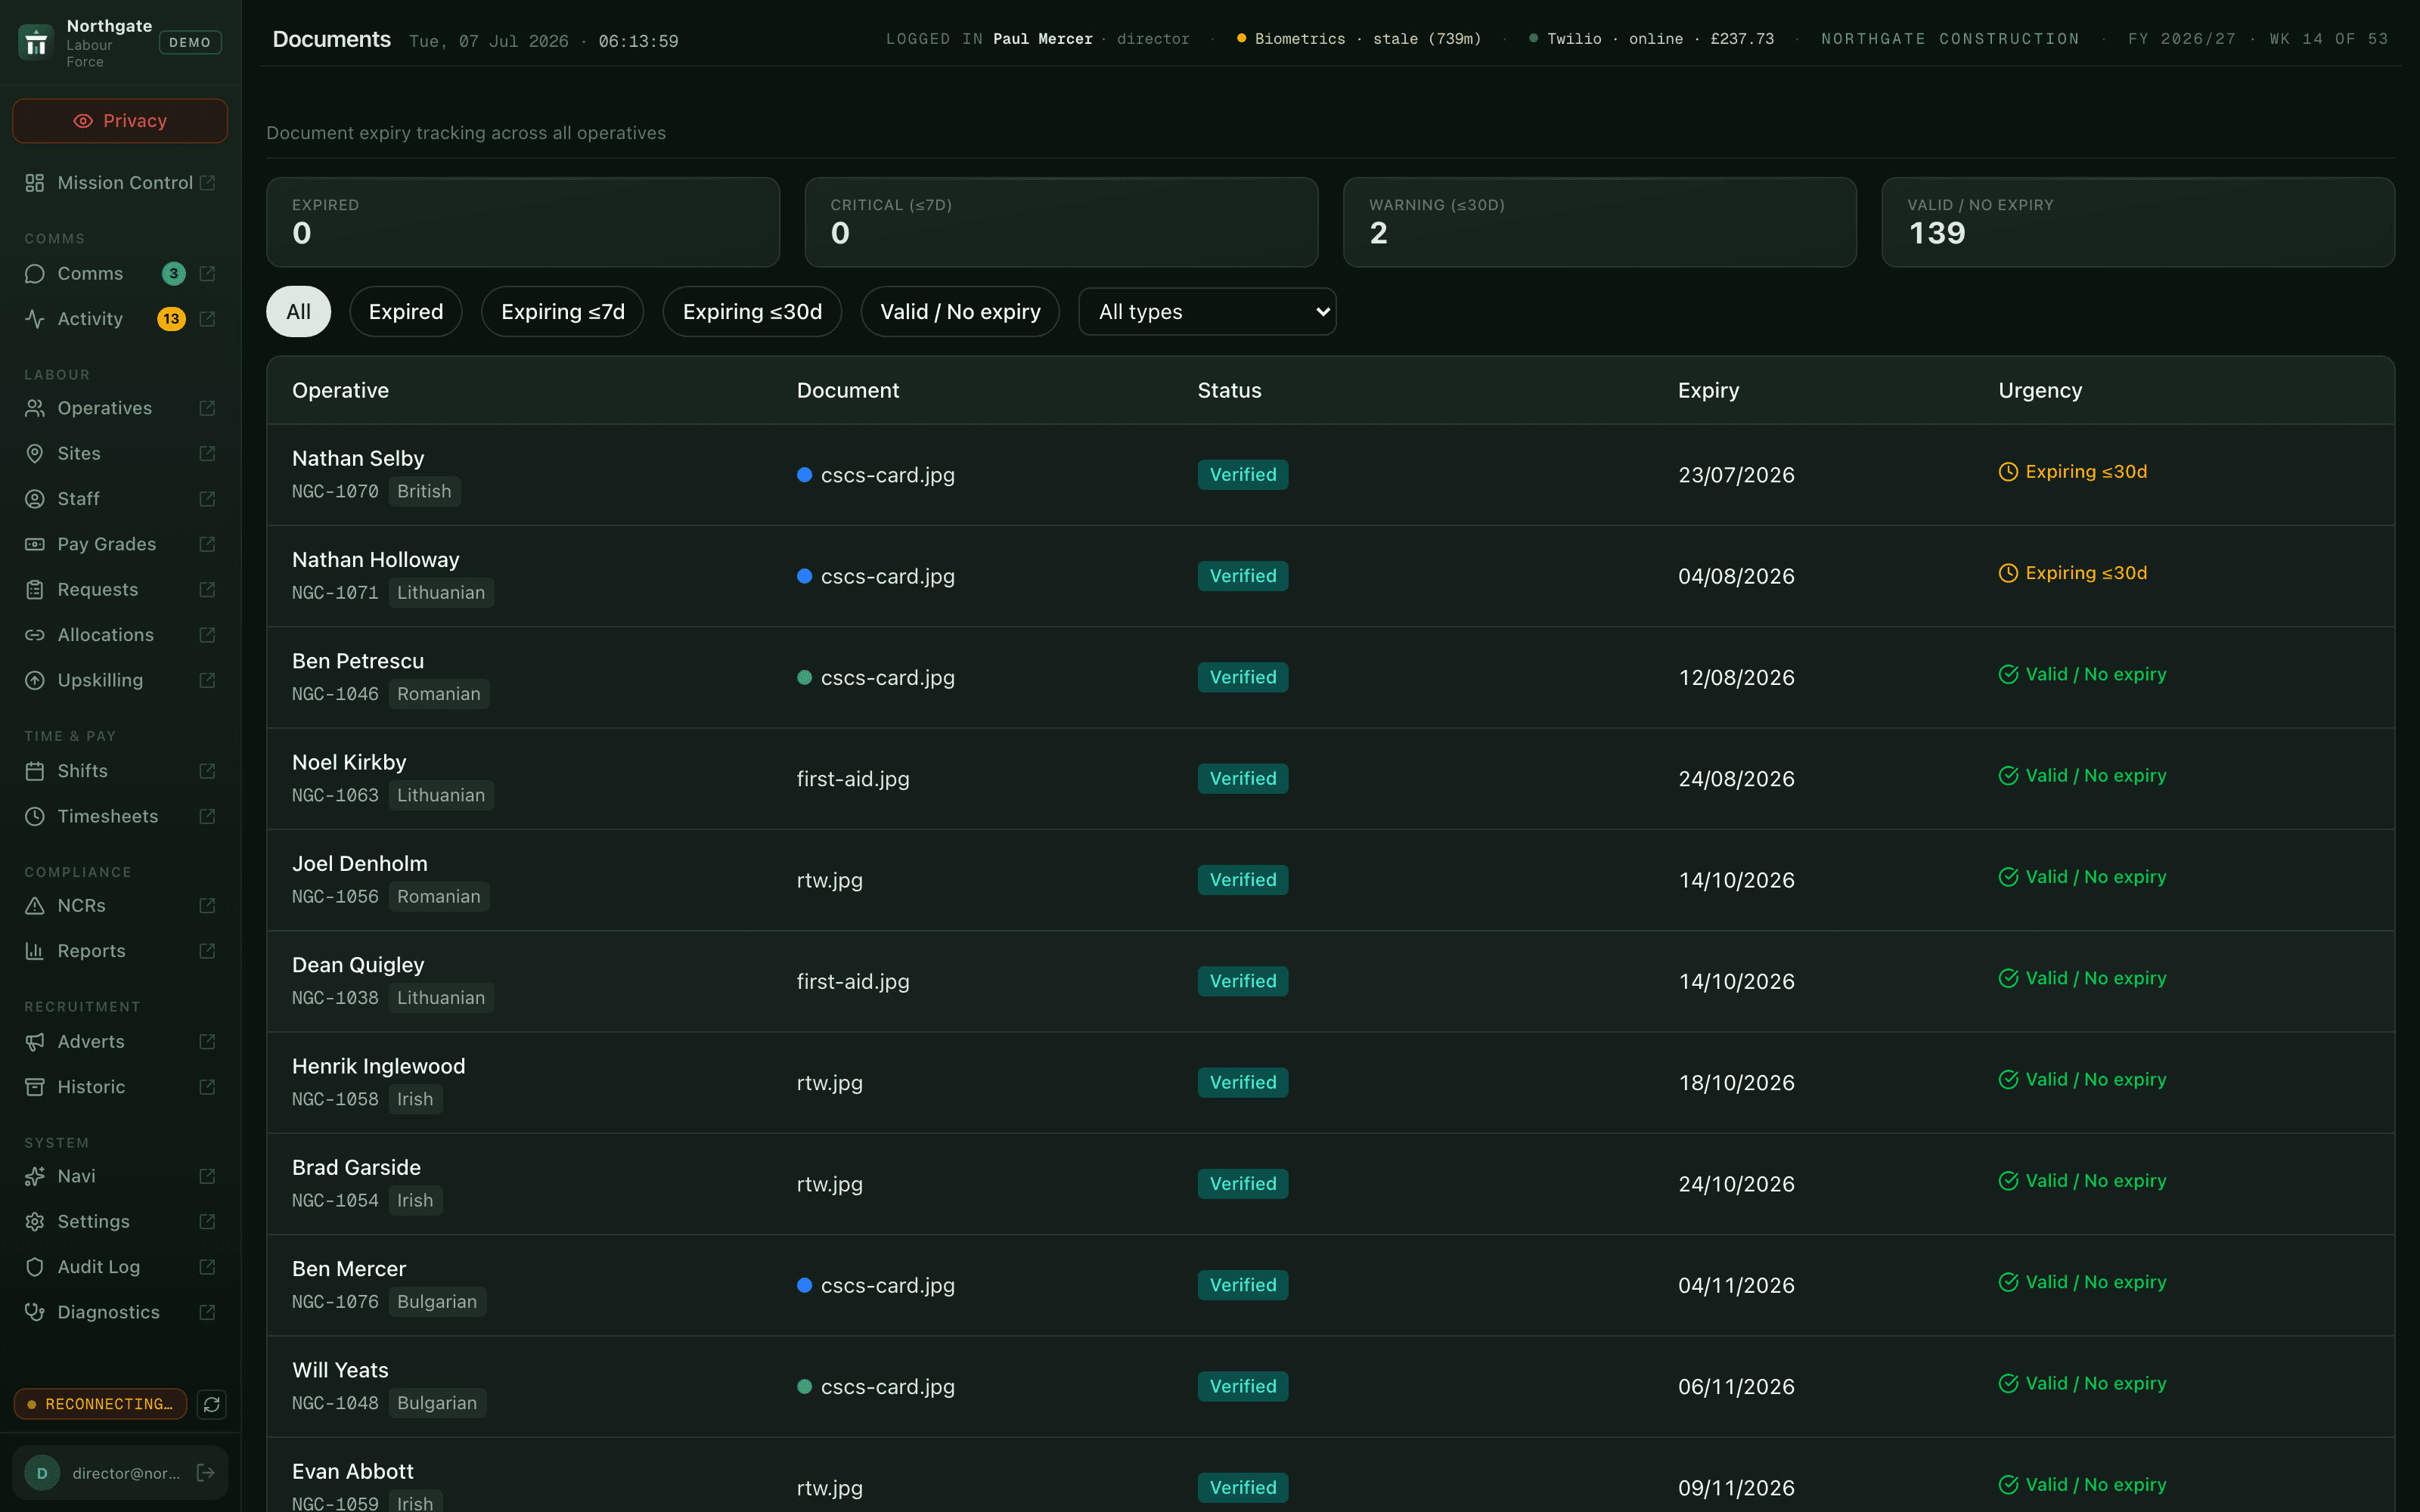The height and width of the screenshot is (1512, 2420).
Task: Filter by Expired documents
Action: (x=405, y=312)
